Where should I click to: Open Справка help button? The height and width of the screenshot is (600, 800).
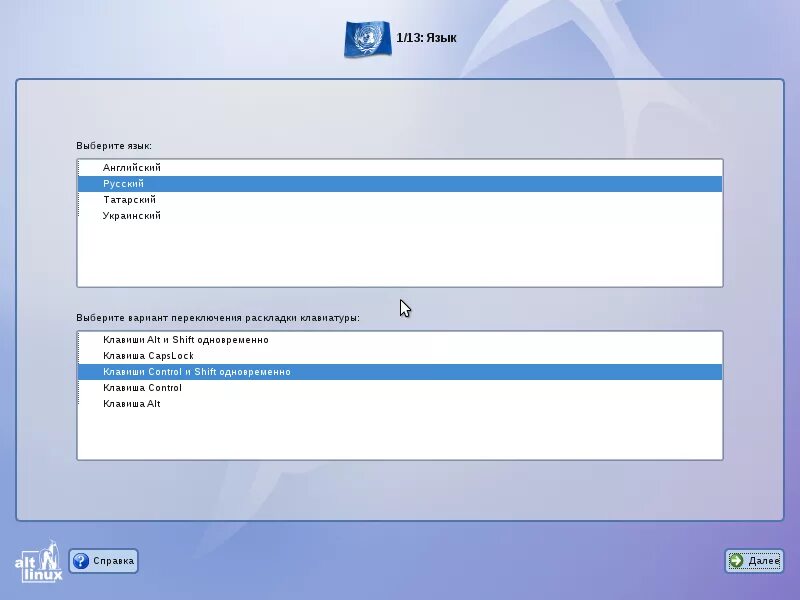point(104,561)
